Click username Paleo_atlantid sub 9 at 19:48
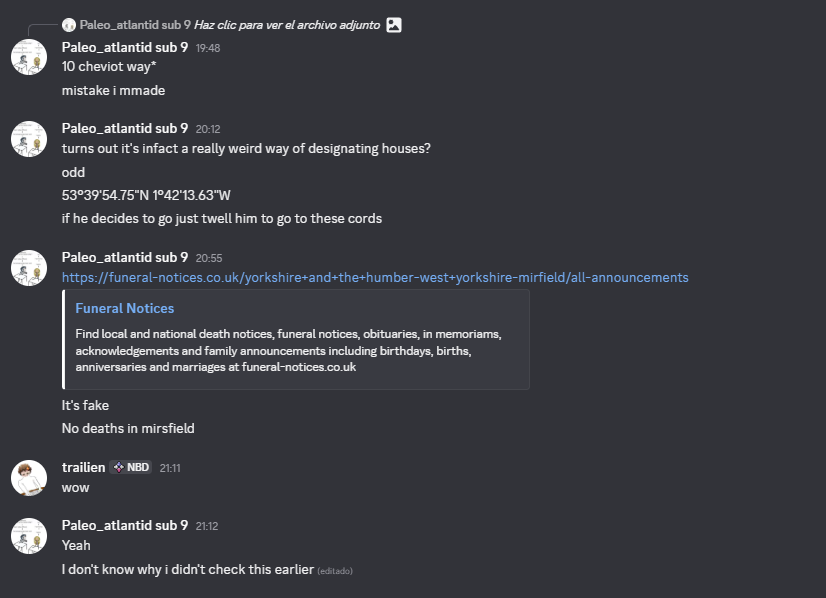The width and height of the screenshot is (826, 598). coord(125,47)
